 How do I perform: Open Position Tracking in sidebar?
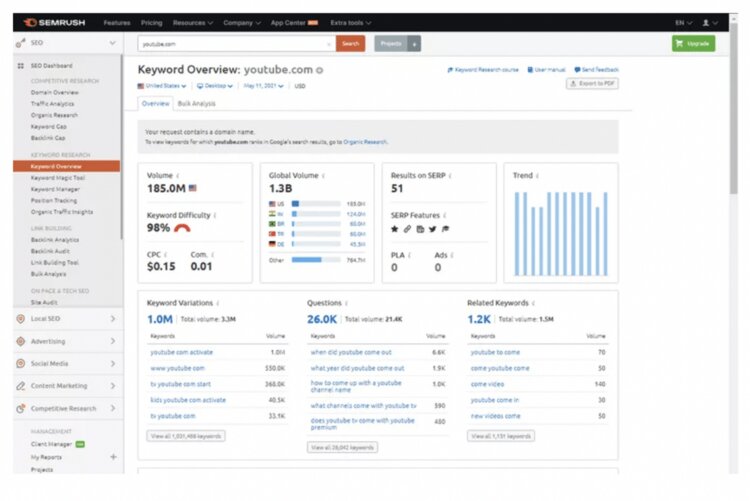[x=54, y=200]
